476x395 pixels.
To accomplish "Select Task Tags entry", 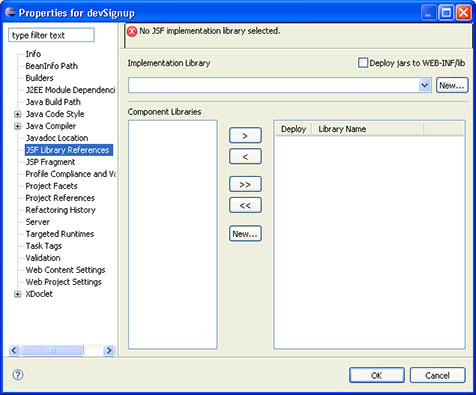I will tap(44, 246).
